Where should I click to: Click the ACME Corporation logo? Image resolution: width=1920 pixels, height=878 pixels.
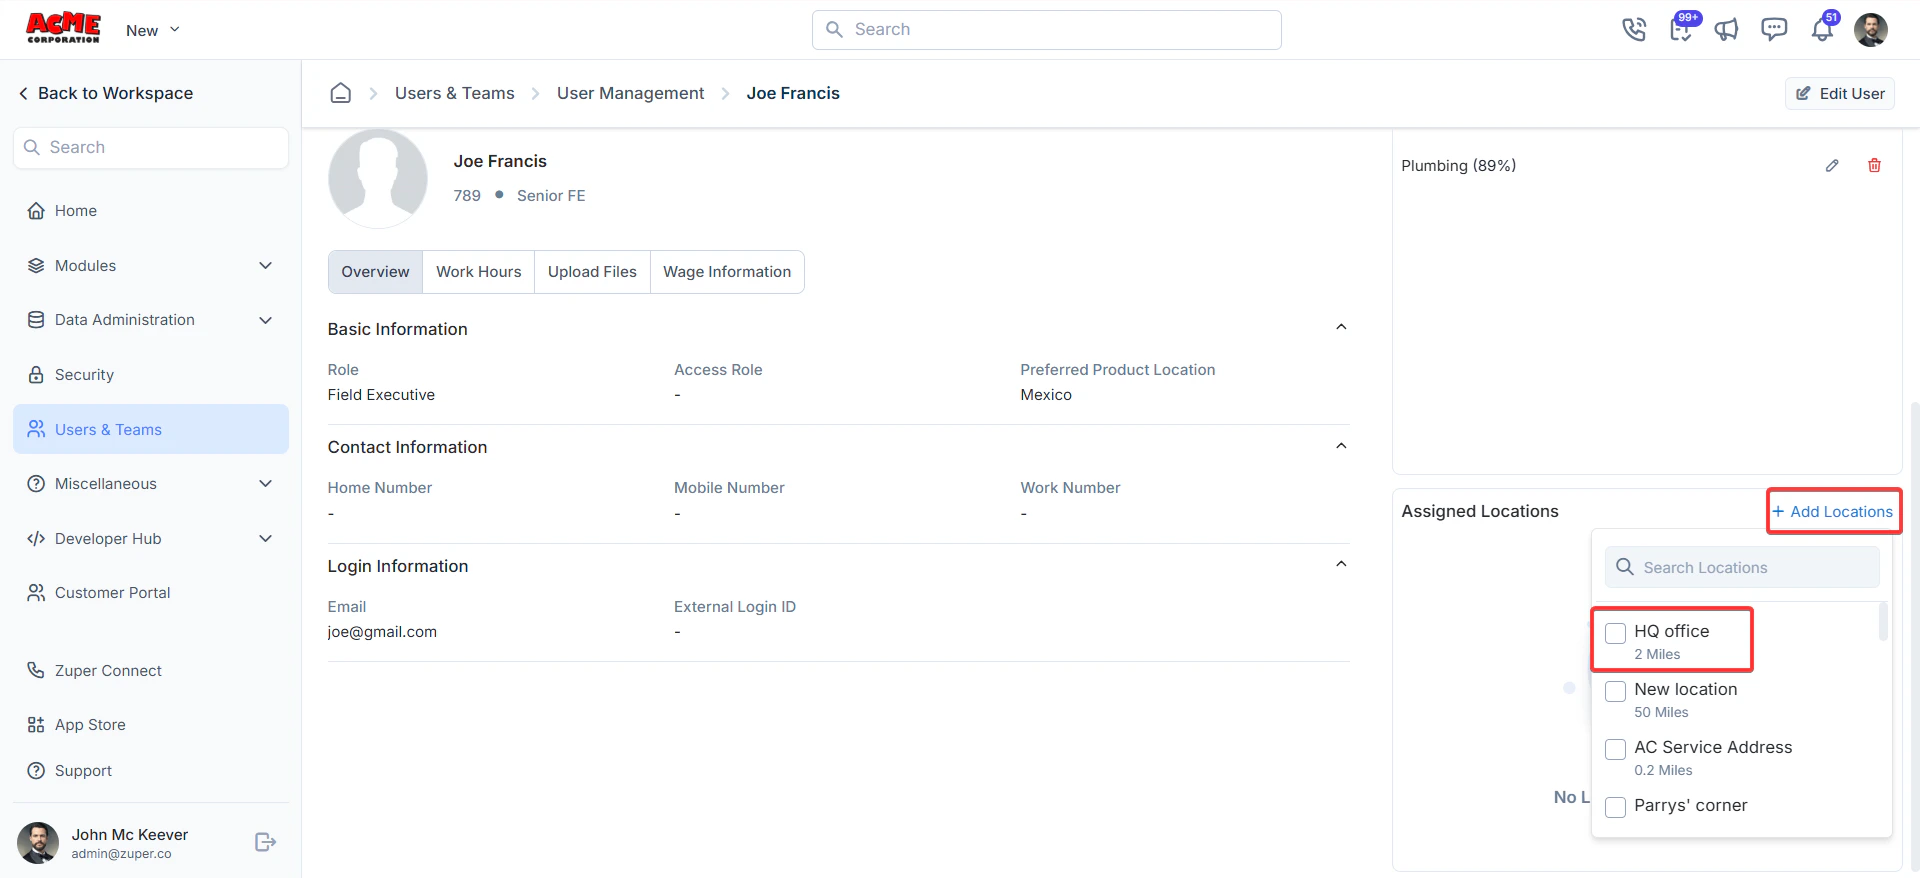(x=63, y=28)
